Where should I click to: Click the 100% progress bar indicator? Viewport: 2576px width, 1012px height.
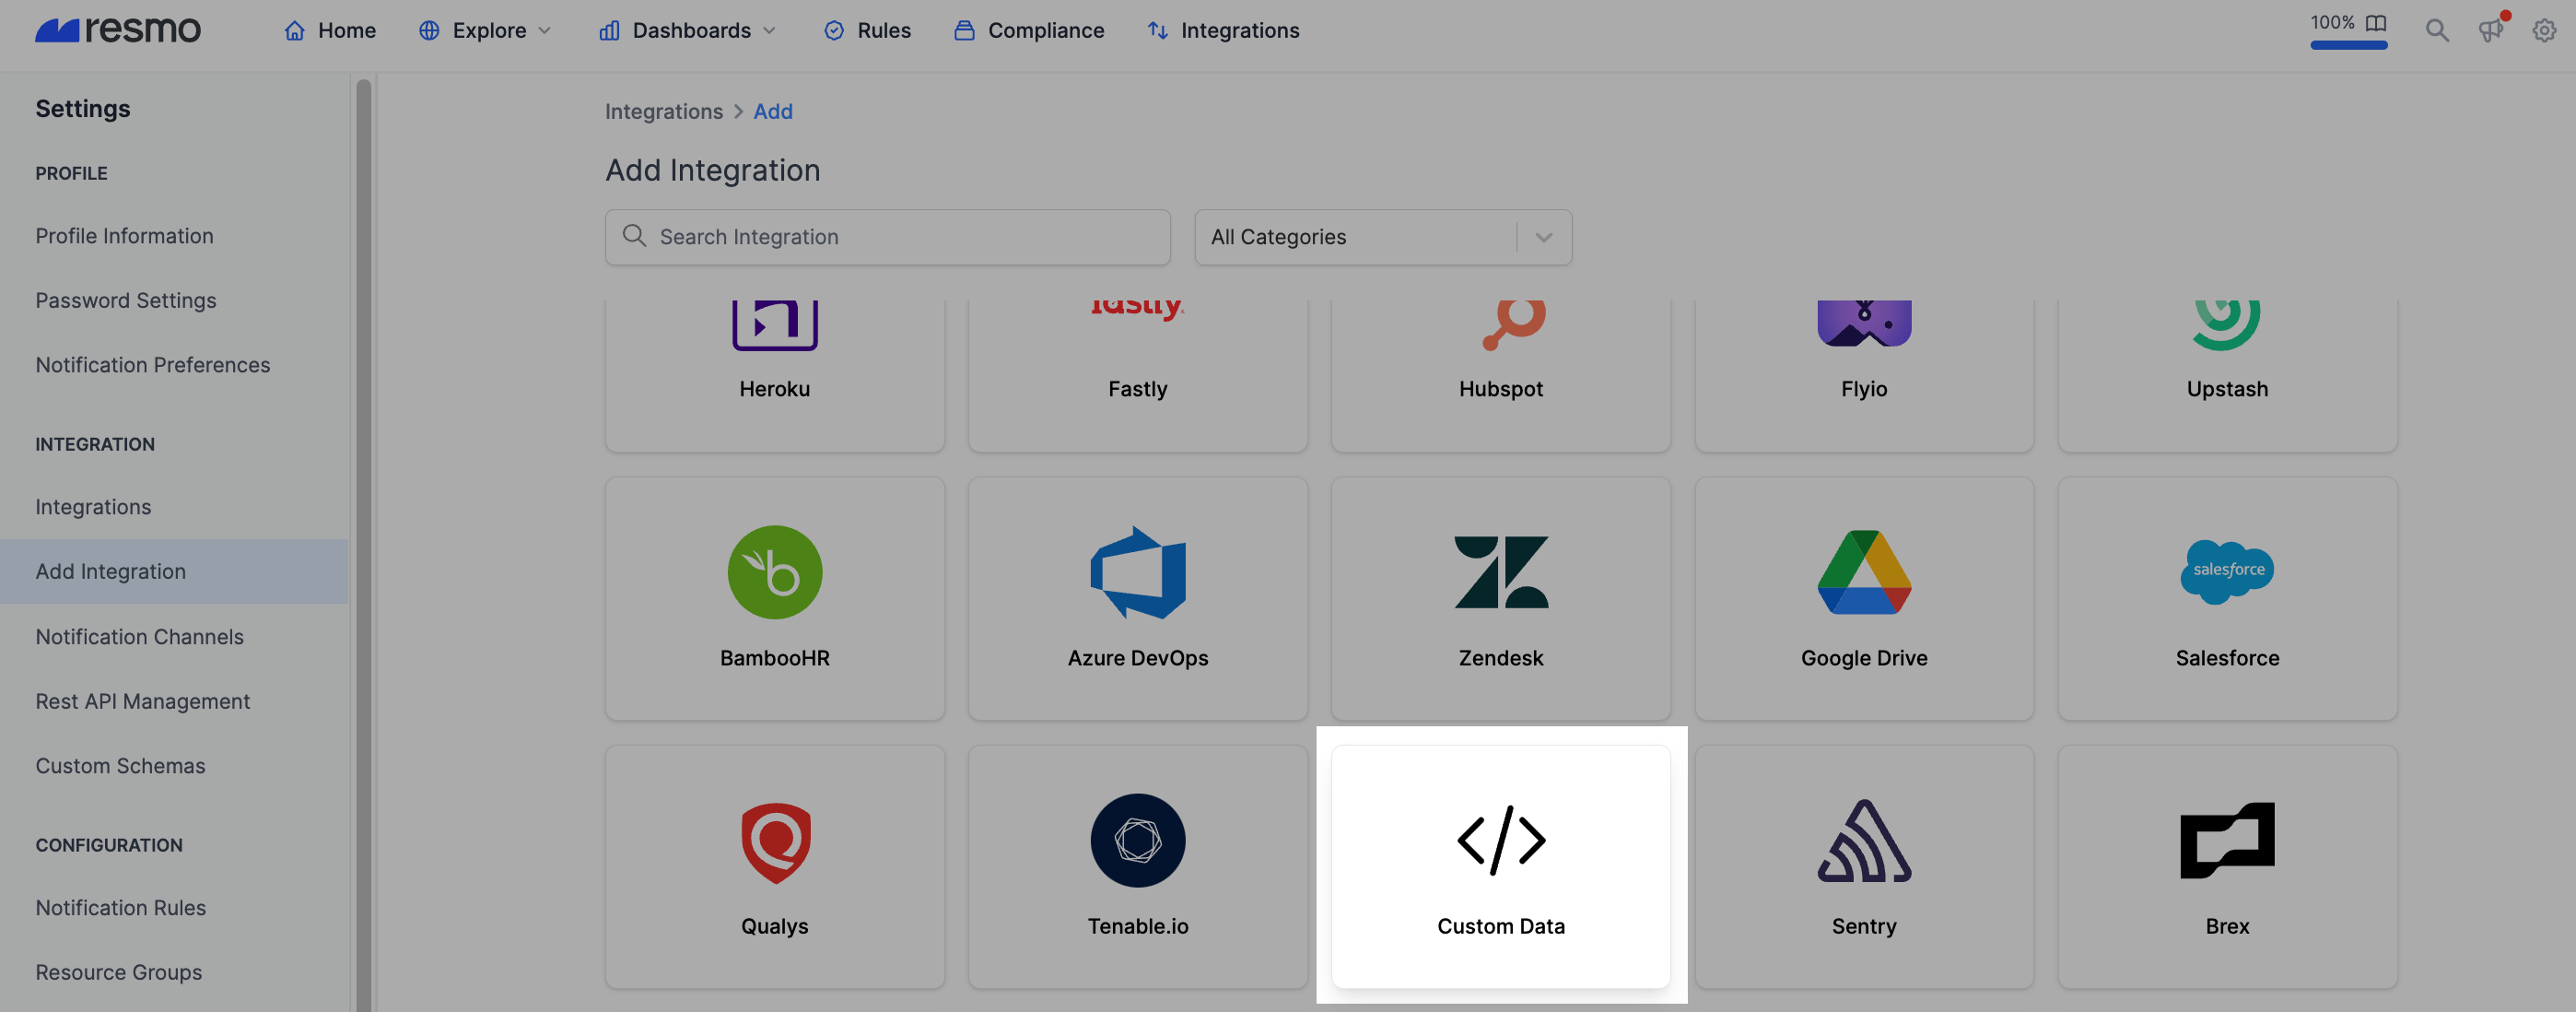[2348, 45]
